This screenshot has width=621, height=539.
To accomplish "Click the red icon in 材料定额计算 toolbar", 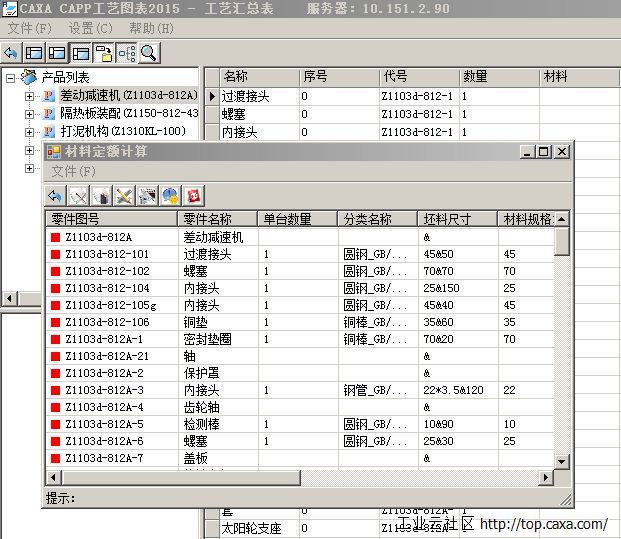I will tap(194, 196).
